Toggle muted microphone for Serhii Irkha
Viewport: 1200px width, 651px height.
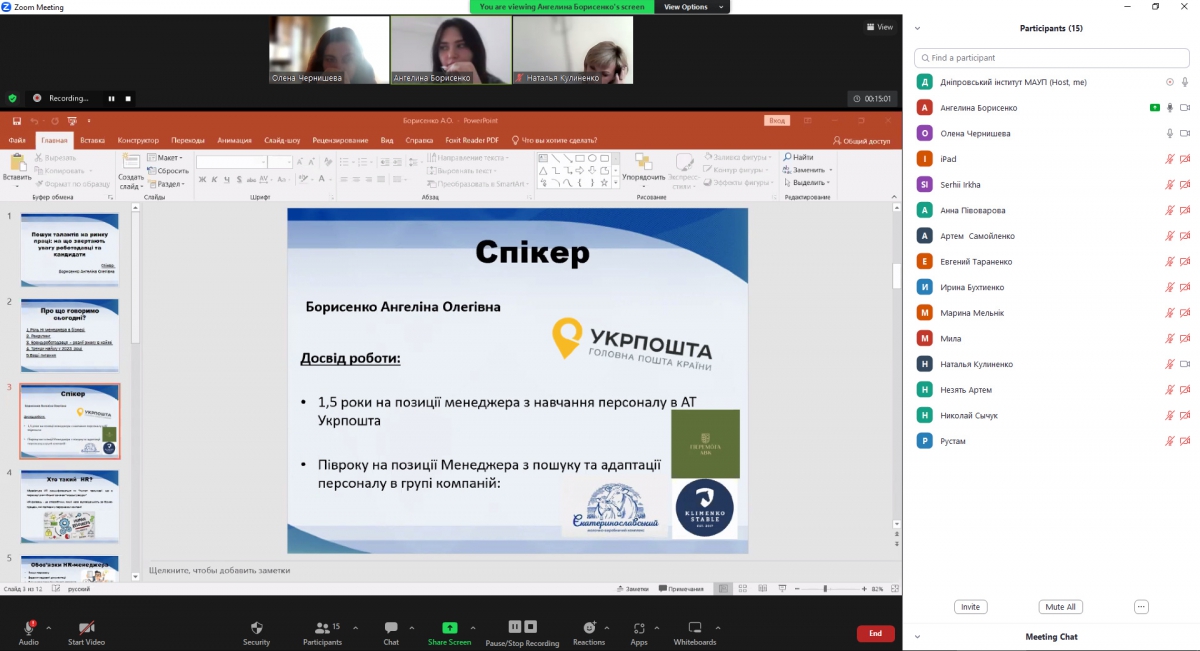(1169, 184)
